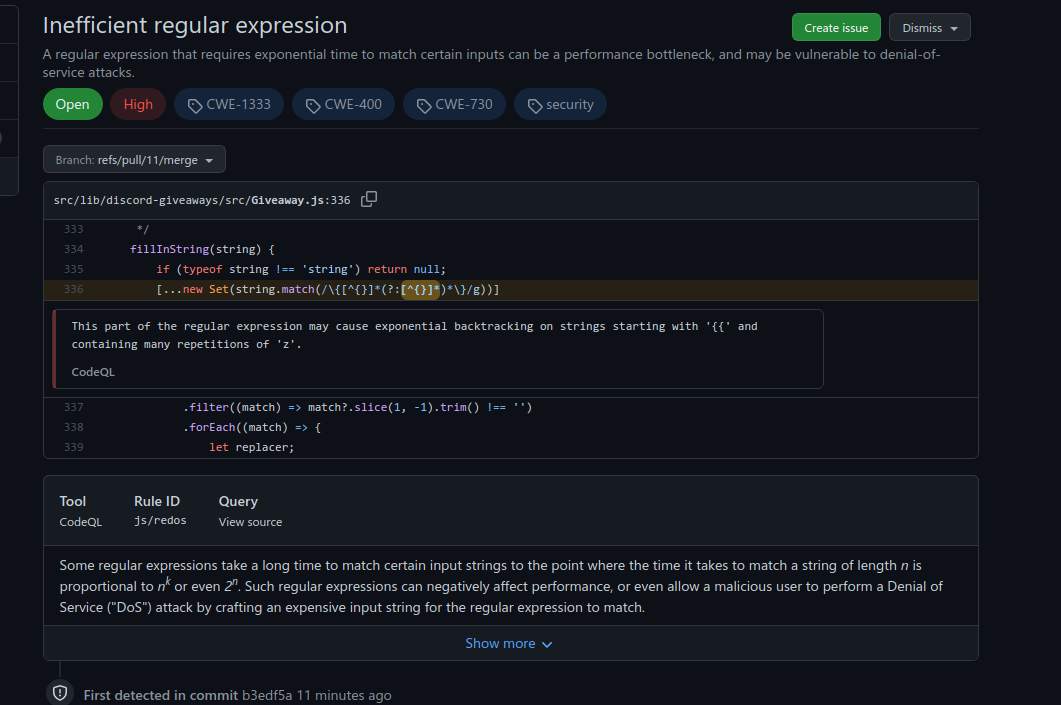
Task: Copy the Giveaway.js file path
Action: (368, 199)
